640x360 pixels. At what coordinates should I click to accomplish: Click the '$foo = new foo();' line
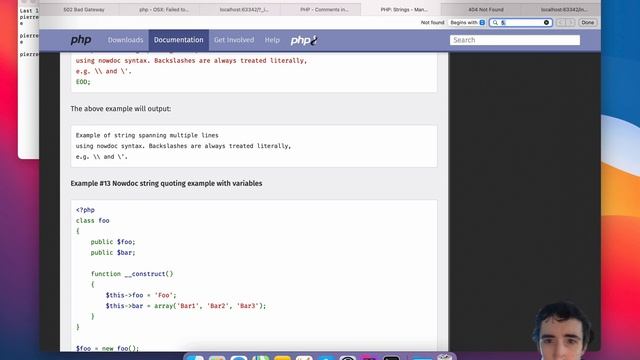click(x=107, y=348)
